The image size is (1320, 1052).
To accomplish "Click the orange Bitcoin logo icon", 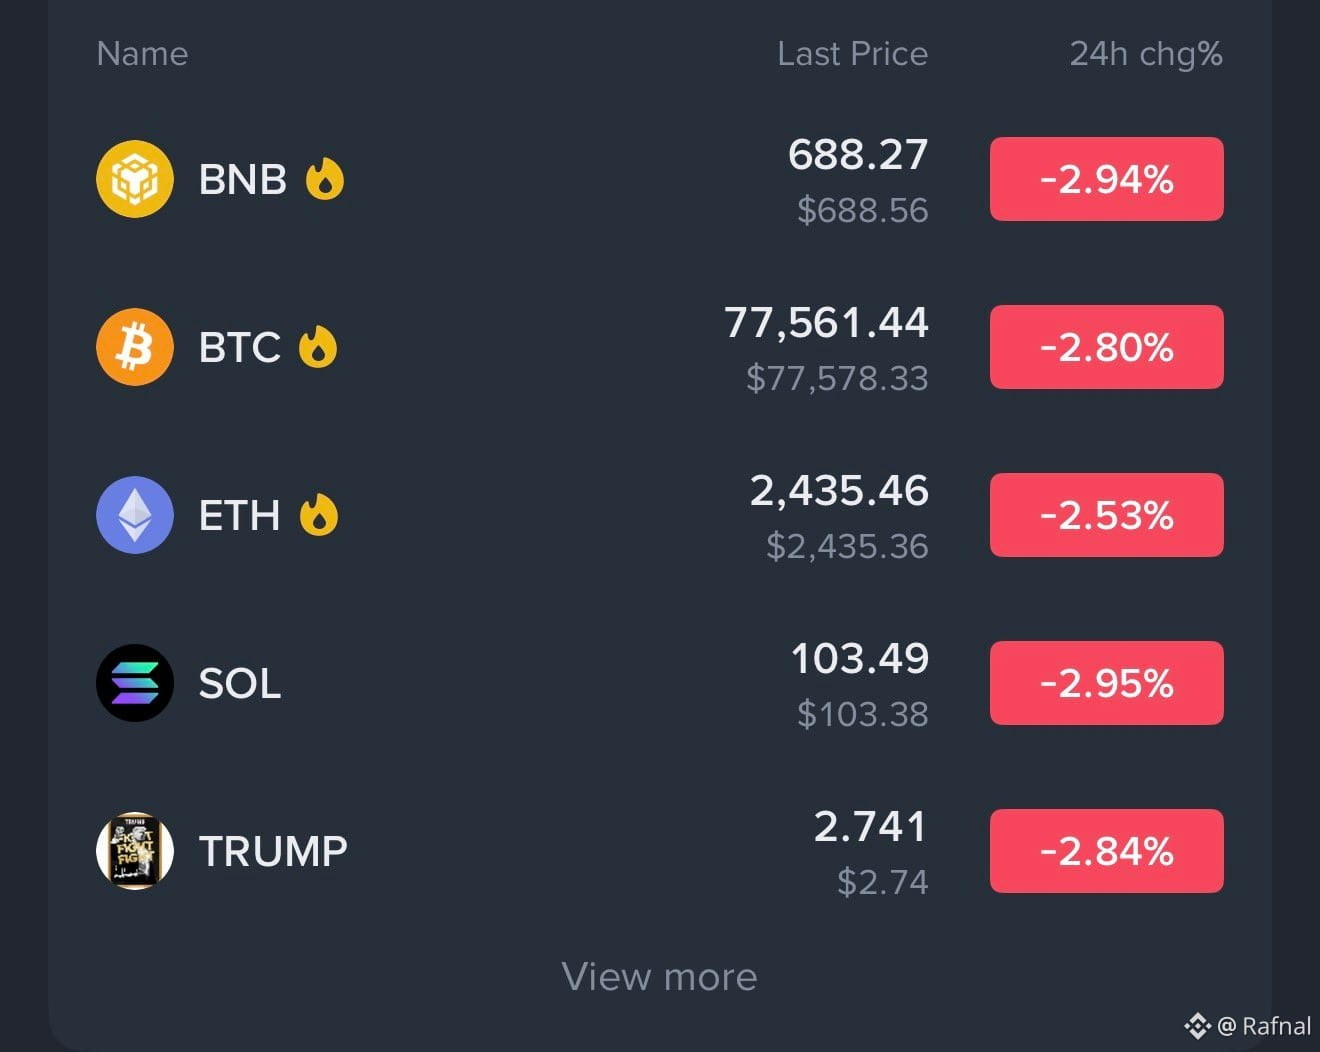I will (x=135, y=347).
